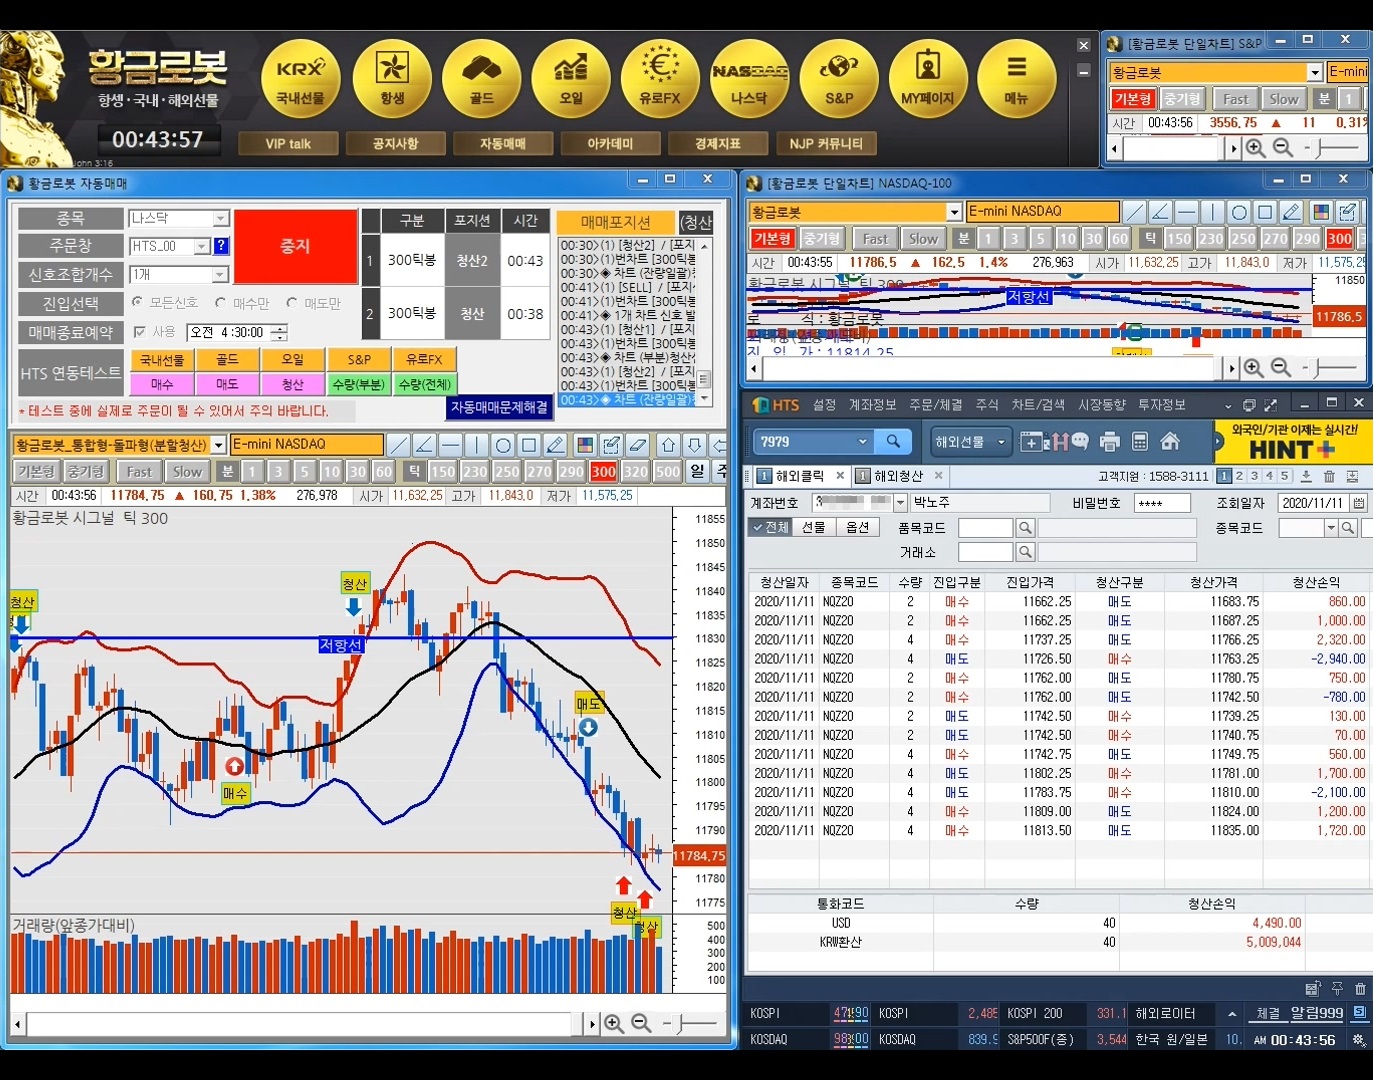1374x1080 pixels.
Task: Open the calculator icon in HTS toolbar
Action: [x=1139, y=442]
